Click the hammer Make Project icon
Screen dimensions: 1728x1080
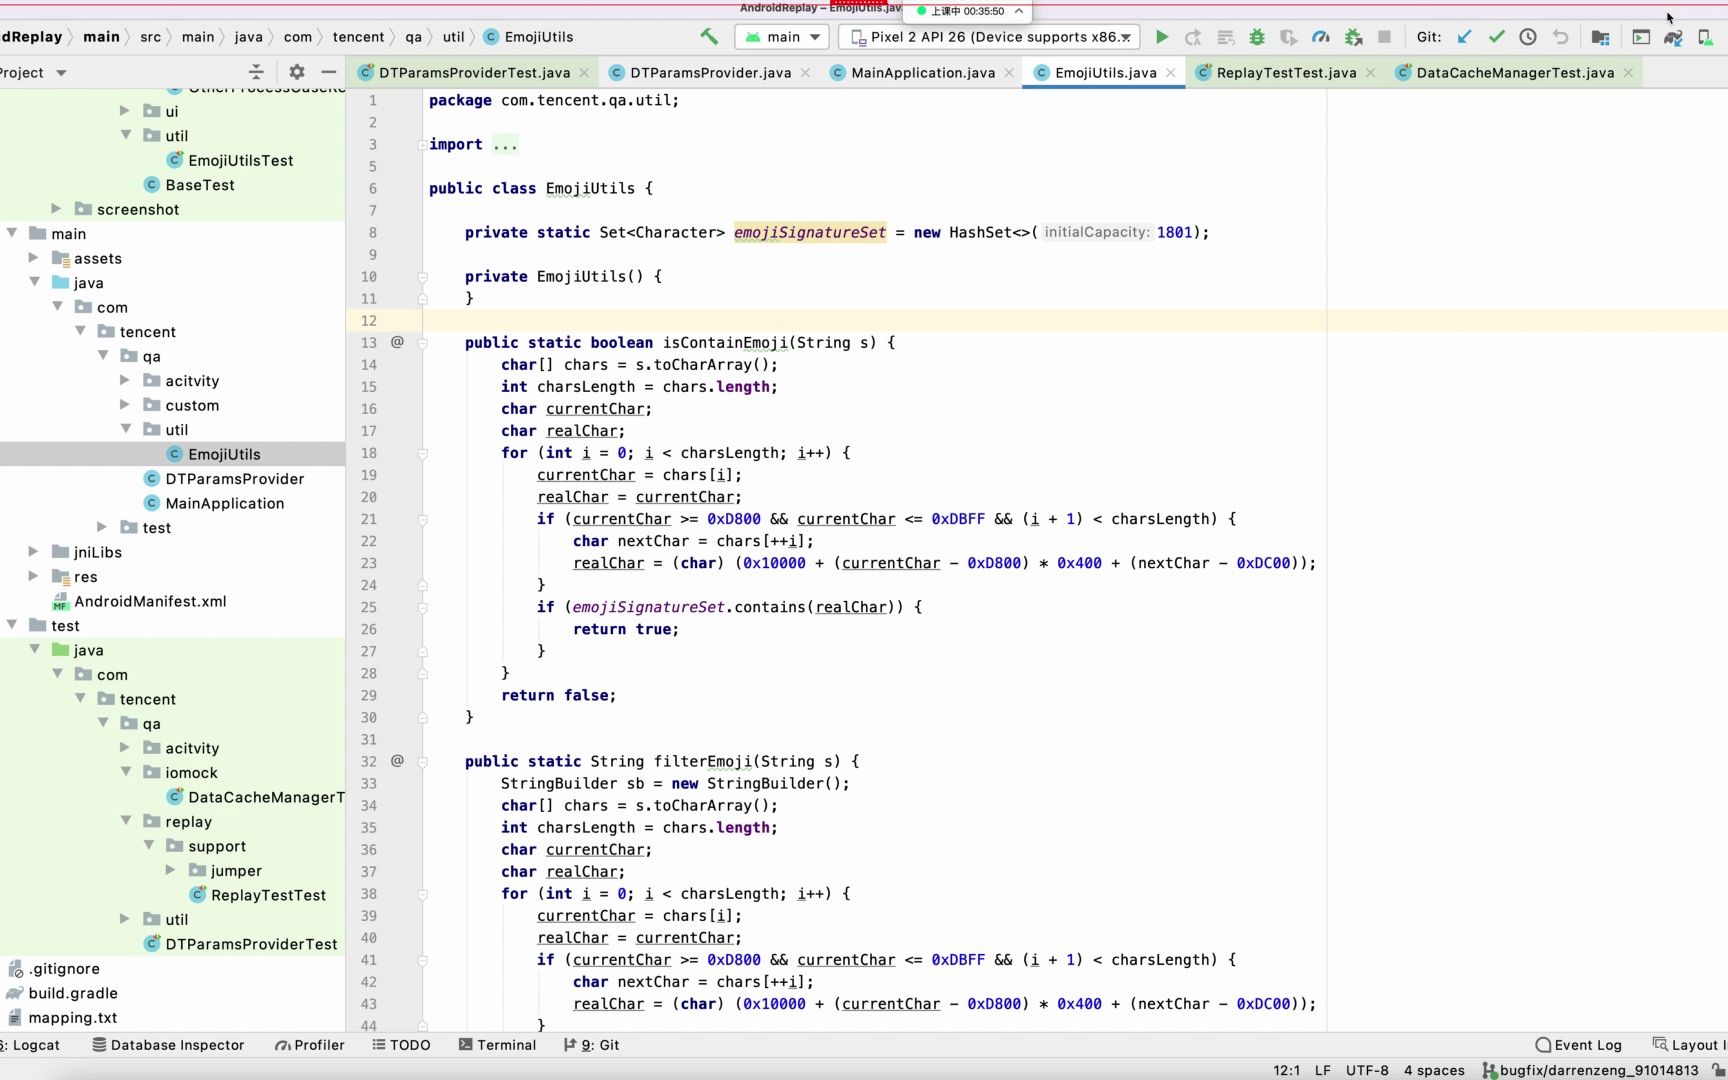(x=709, y=37)
